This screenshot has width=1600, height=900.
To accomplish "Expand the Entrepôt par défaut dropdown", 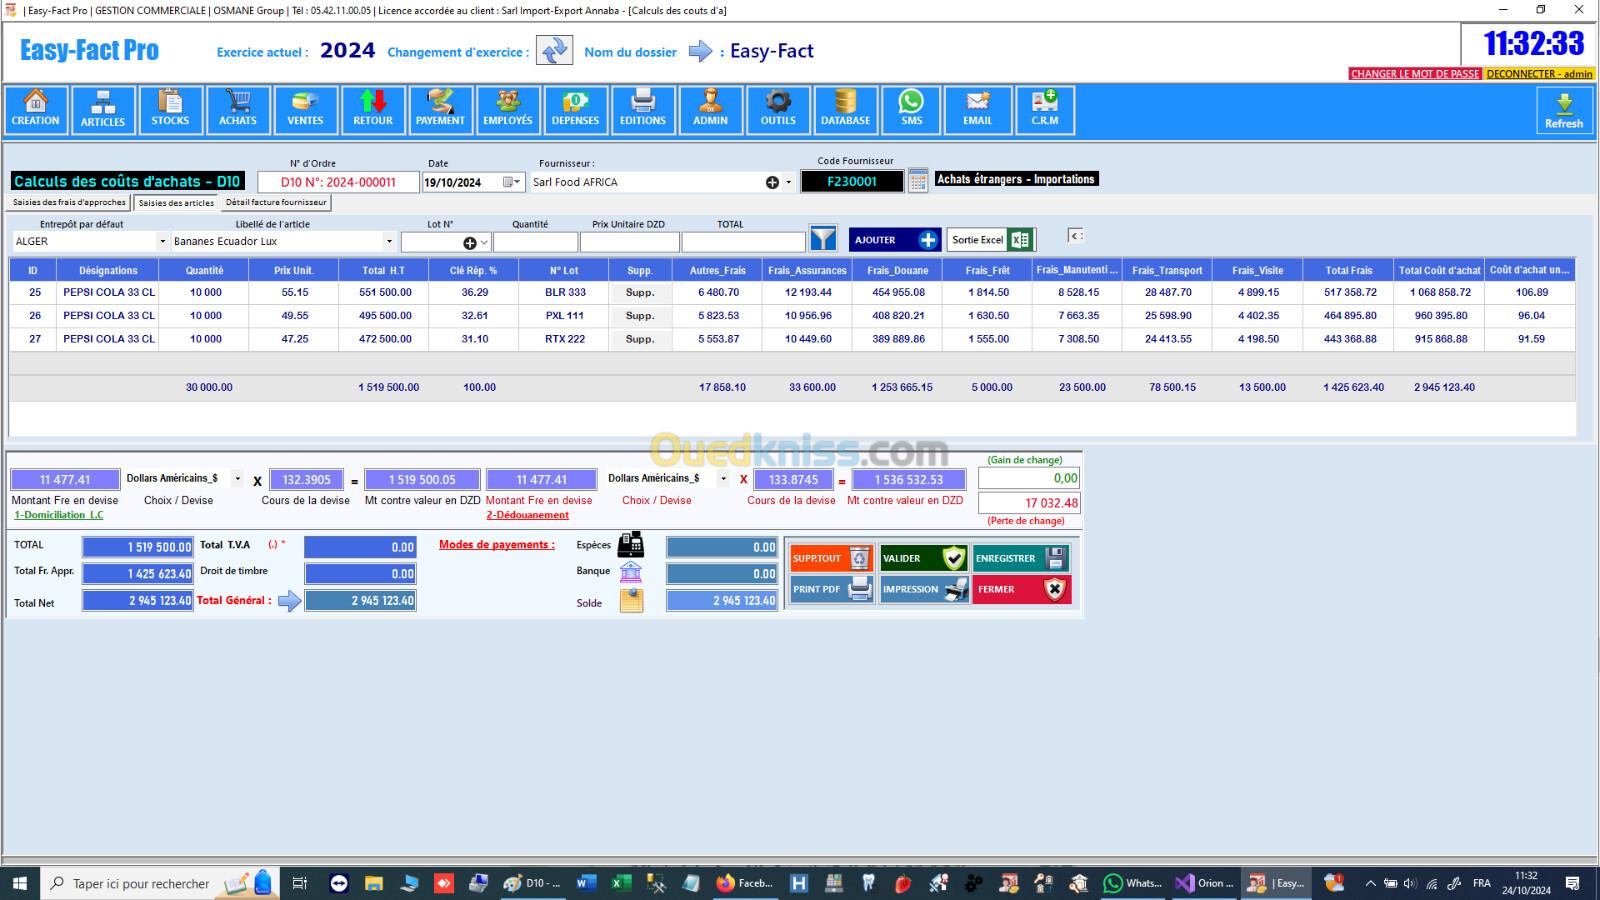I will tap(162, 242).
